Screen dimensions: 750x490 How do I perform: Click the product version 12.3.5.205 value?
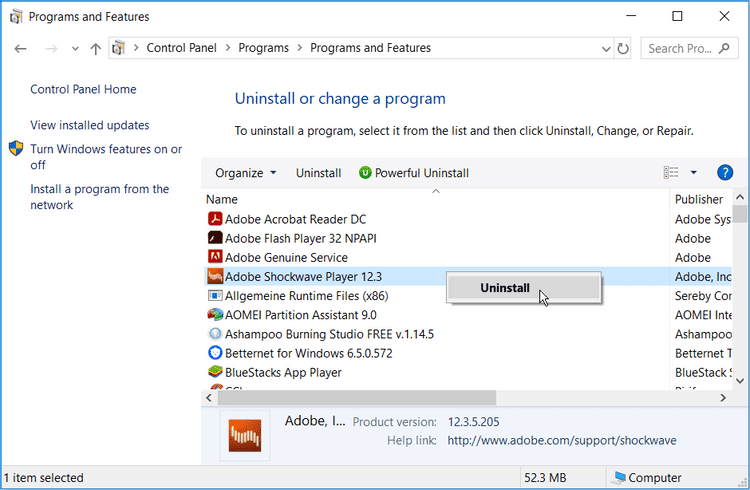(474, 422)
